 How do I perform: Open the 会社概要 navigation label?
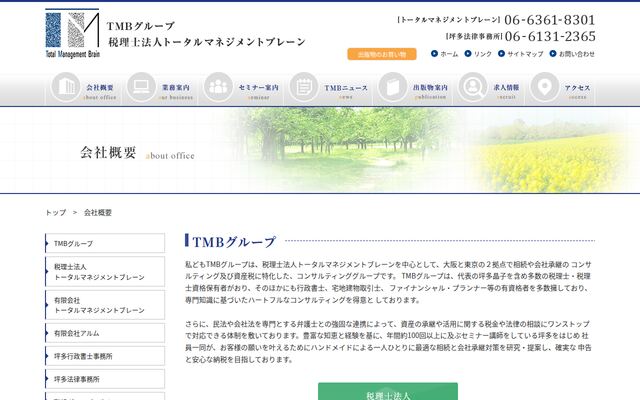tap(100, 87)
